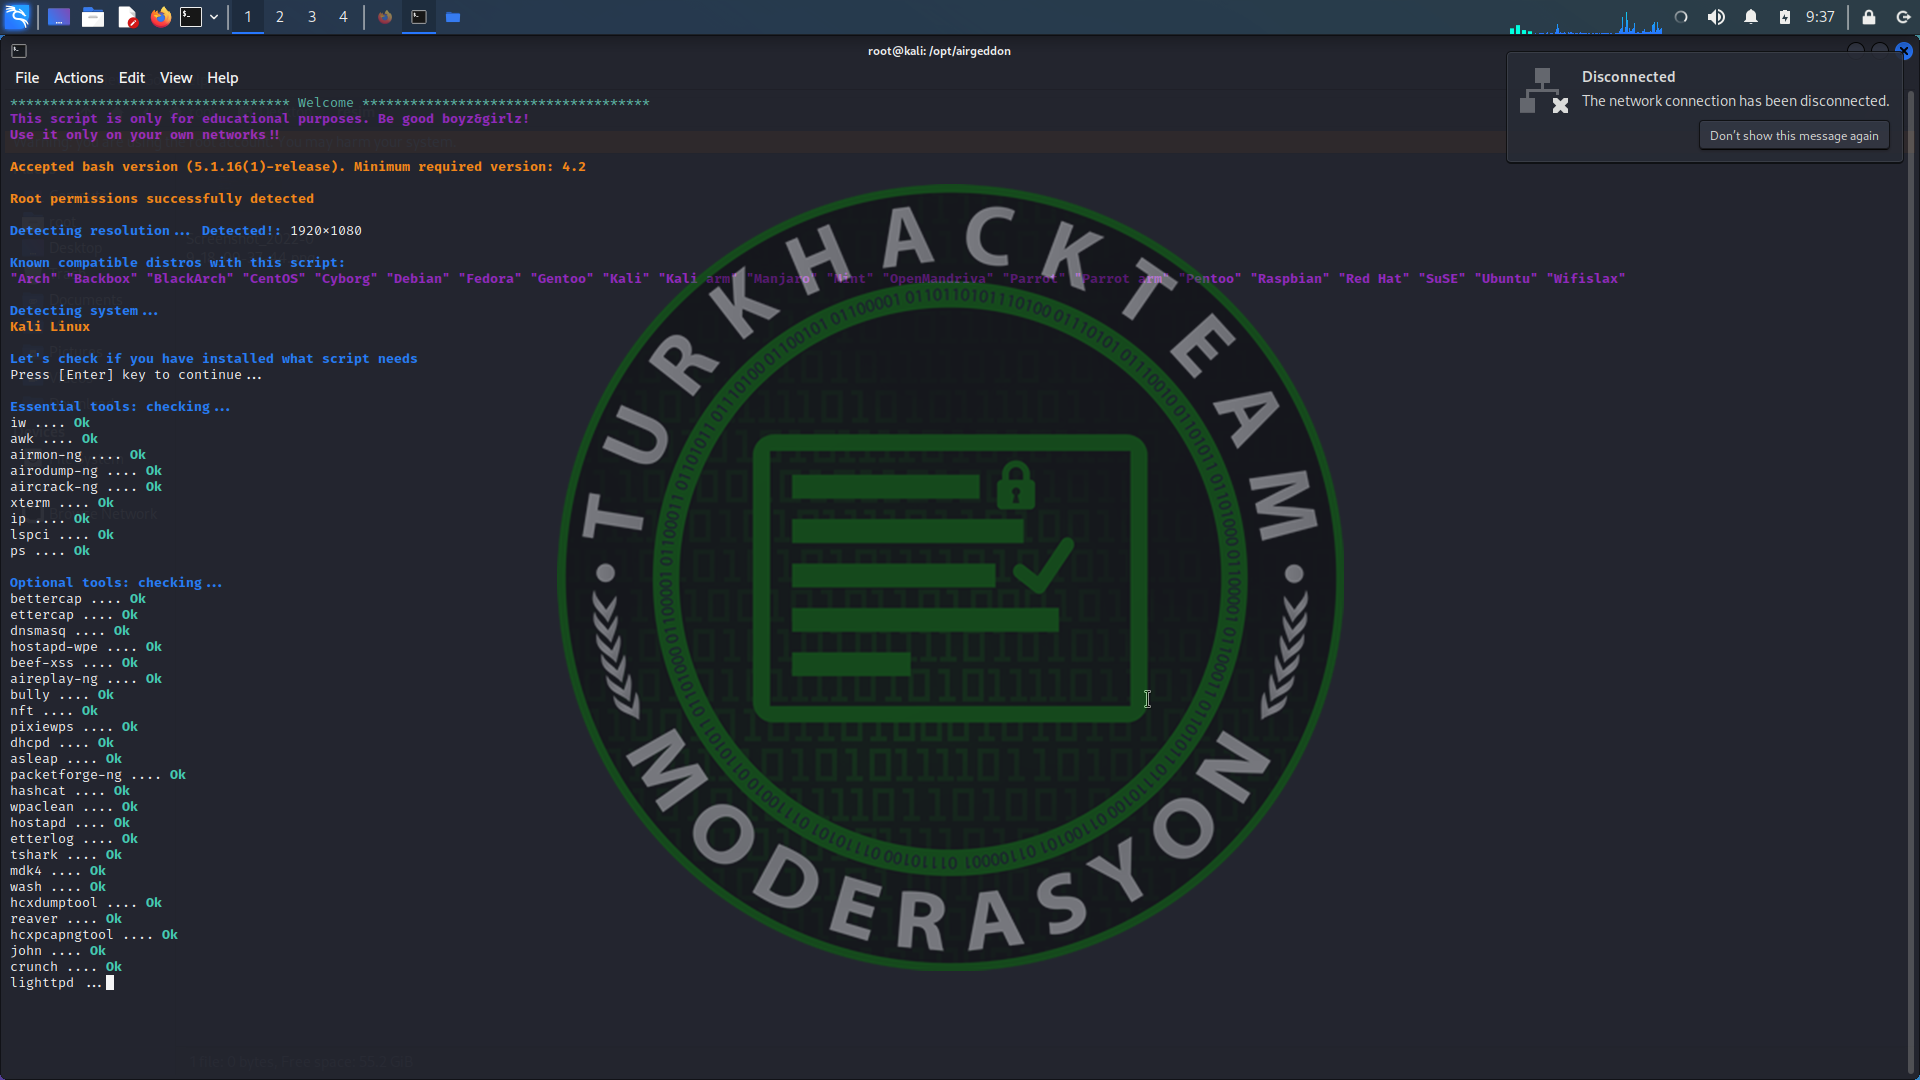1920x1080 pixels.
Task: Click the "Accepted bash version" line
Action: (298, 167)
